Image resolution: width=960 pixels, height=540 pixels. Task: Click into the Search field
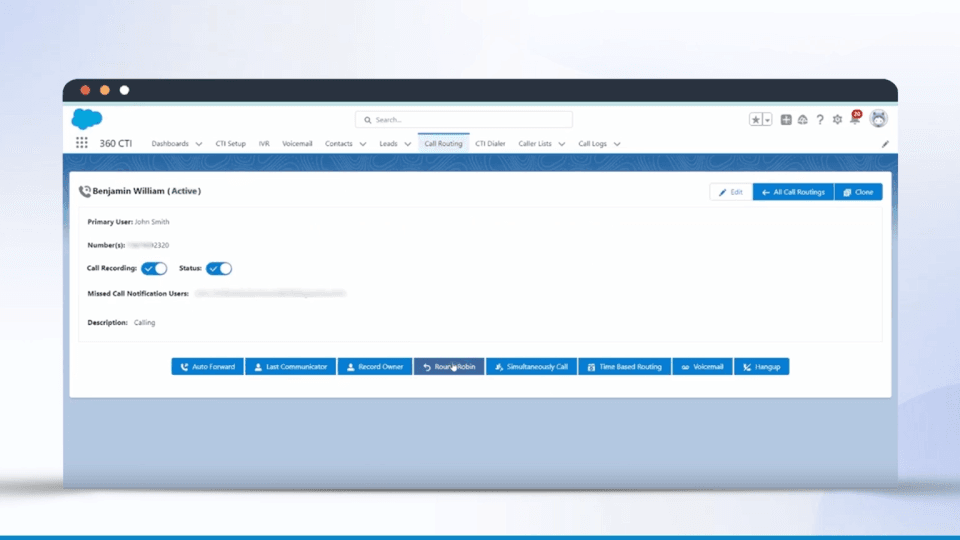click(x=463, y=119)
